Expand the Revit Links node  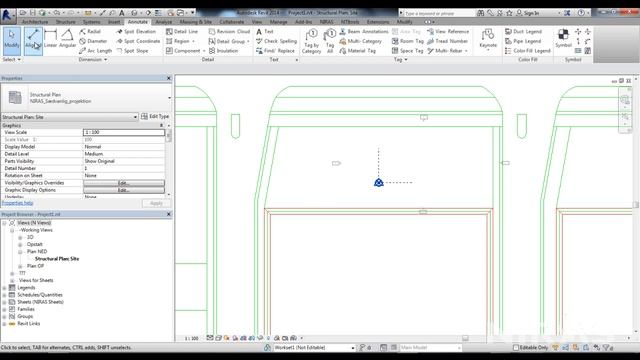click(x=4, y=324)
